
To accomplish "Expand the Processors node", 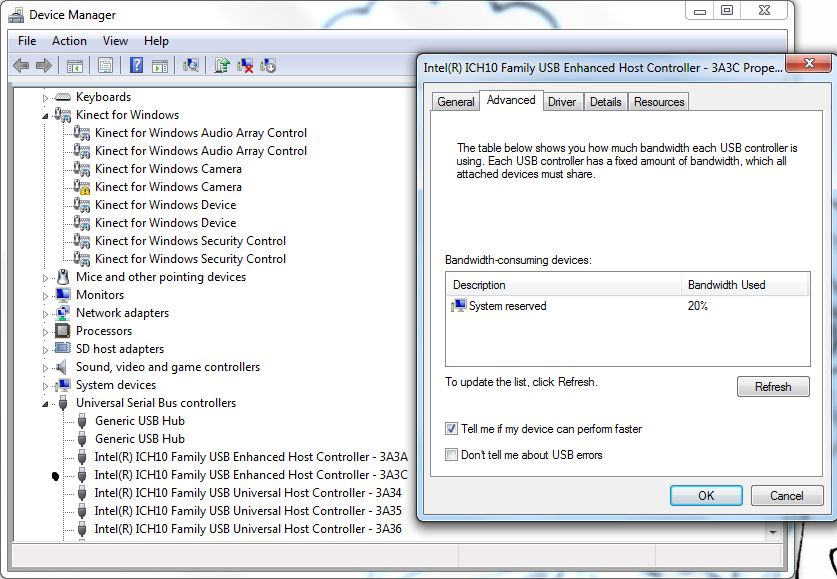I will pos(45,332).
